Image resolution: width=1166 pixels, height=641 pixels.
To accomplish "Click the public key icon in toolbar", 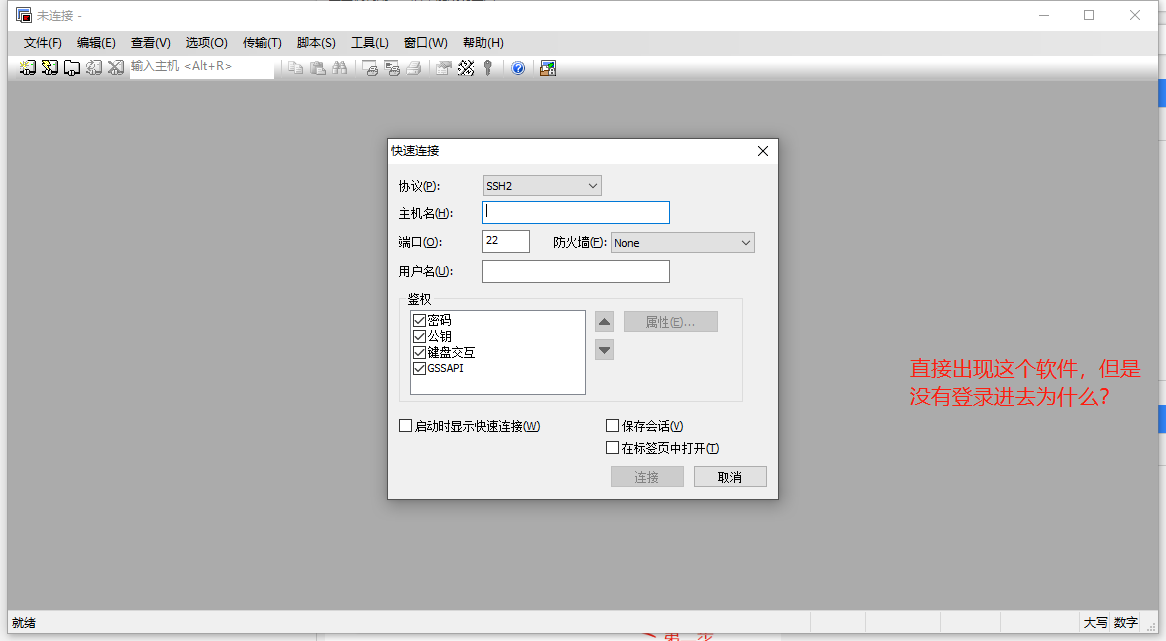I will click(x=488, y=68).
